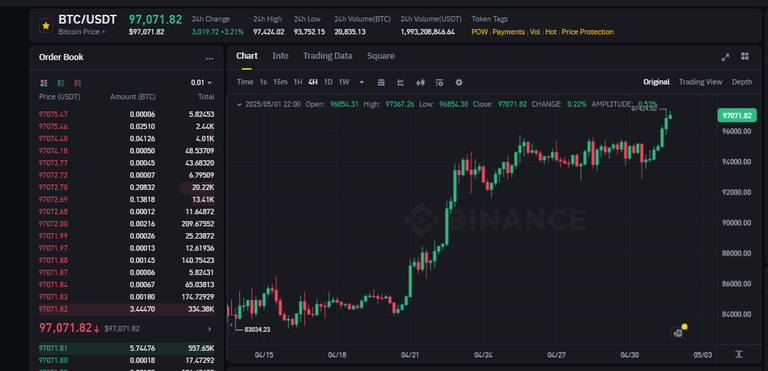768x371 pixels.
Task: Open the multi-chart grid layout icon
Action: point(745,56)
